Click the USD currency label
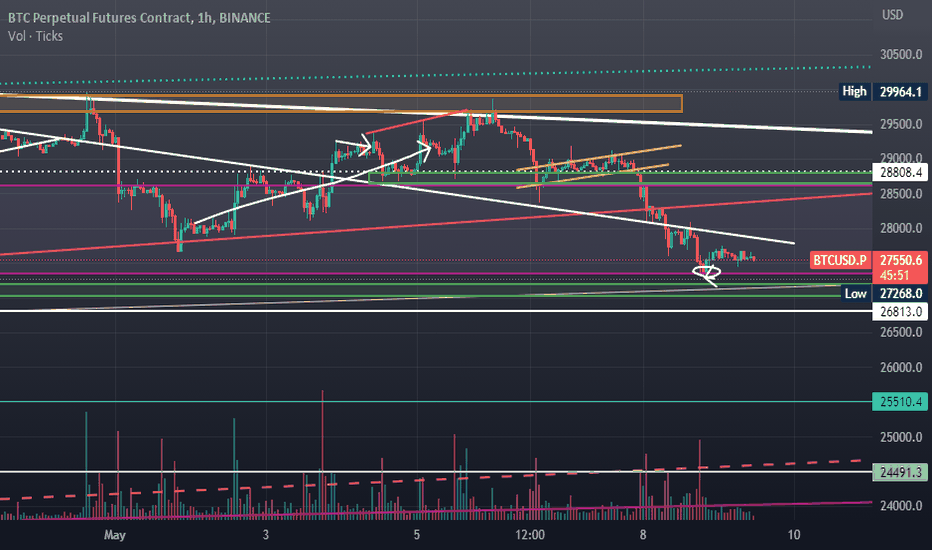932x550 pixels. pos(892,15)
